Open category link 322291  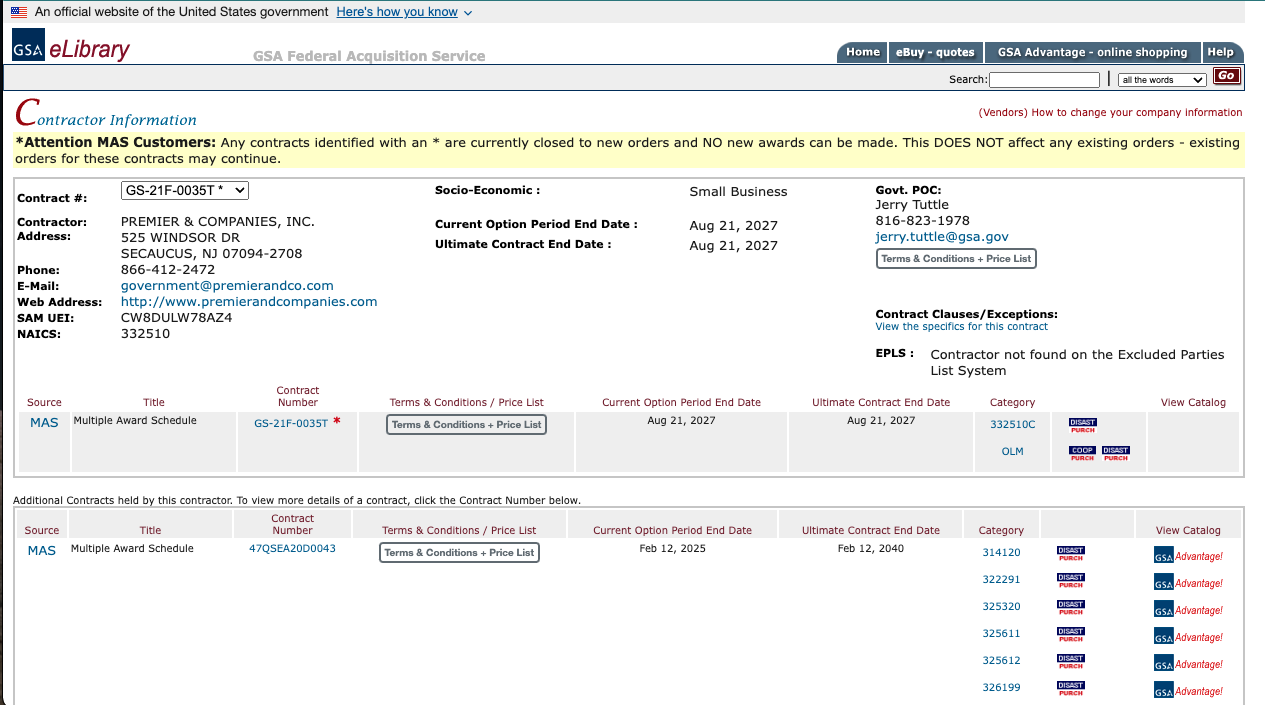pyautogui.click(x=1001, y=580)
